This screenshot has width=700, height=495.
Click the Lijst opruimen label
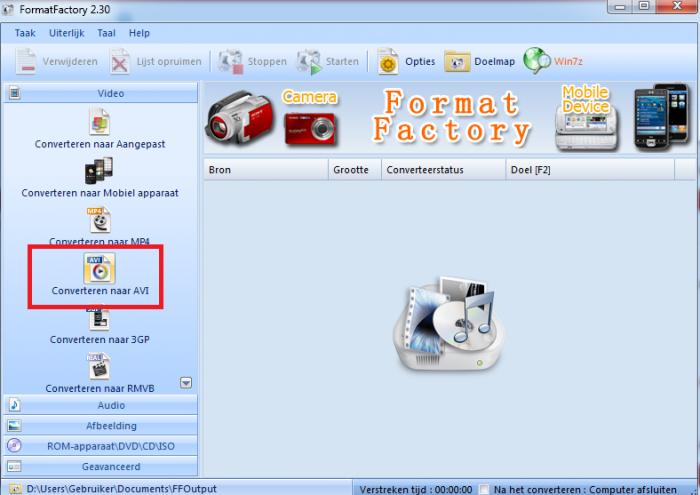pyautogui.click(x=169, y=62)
